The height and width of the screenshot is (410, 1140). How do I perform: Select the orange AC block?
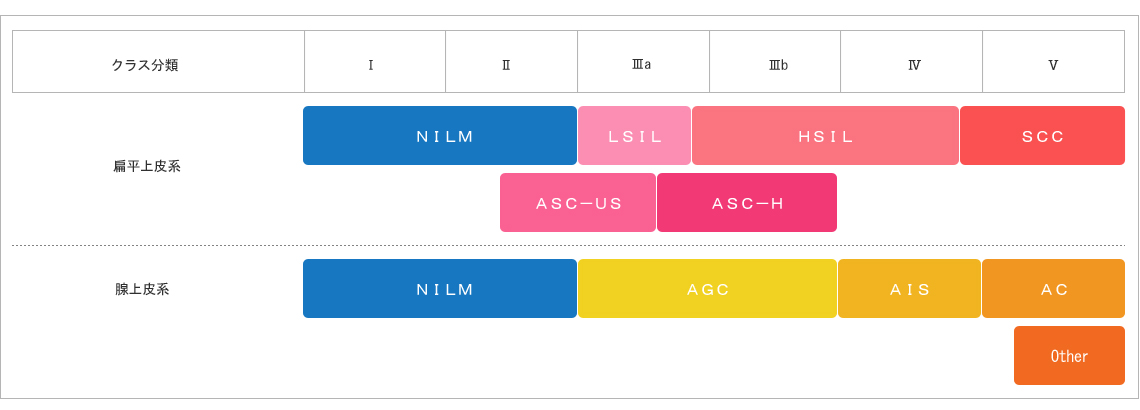point(1053,289)
